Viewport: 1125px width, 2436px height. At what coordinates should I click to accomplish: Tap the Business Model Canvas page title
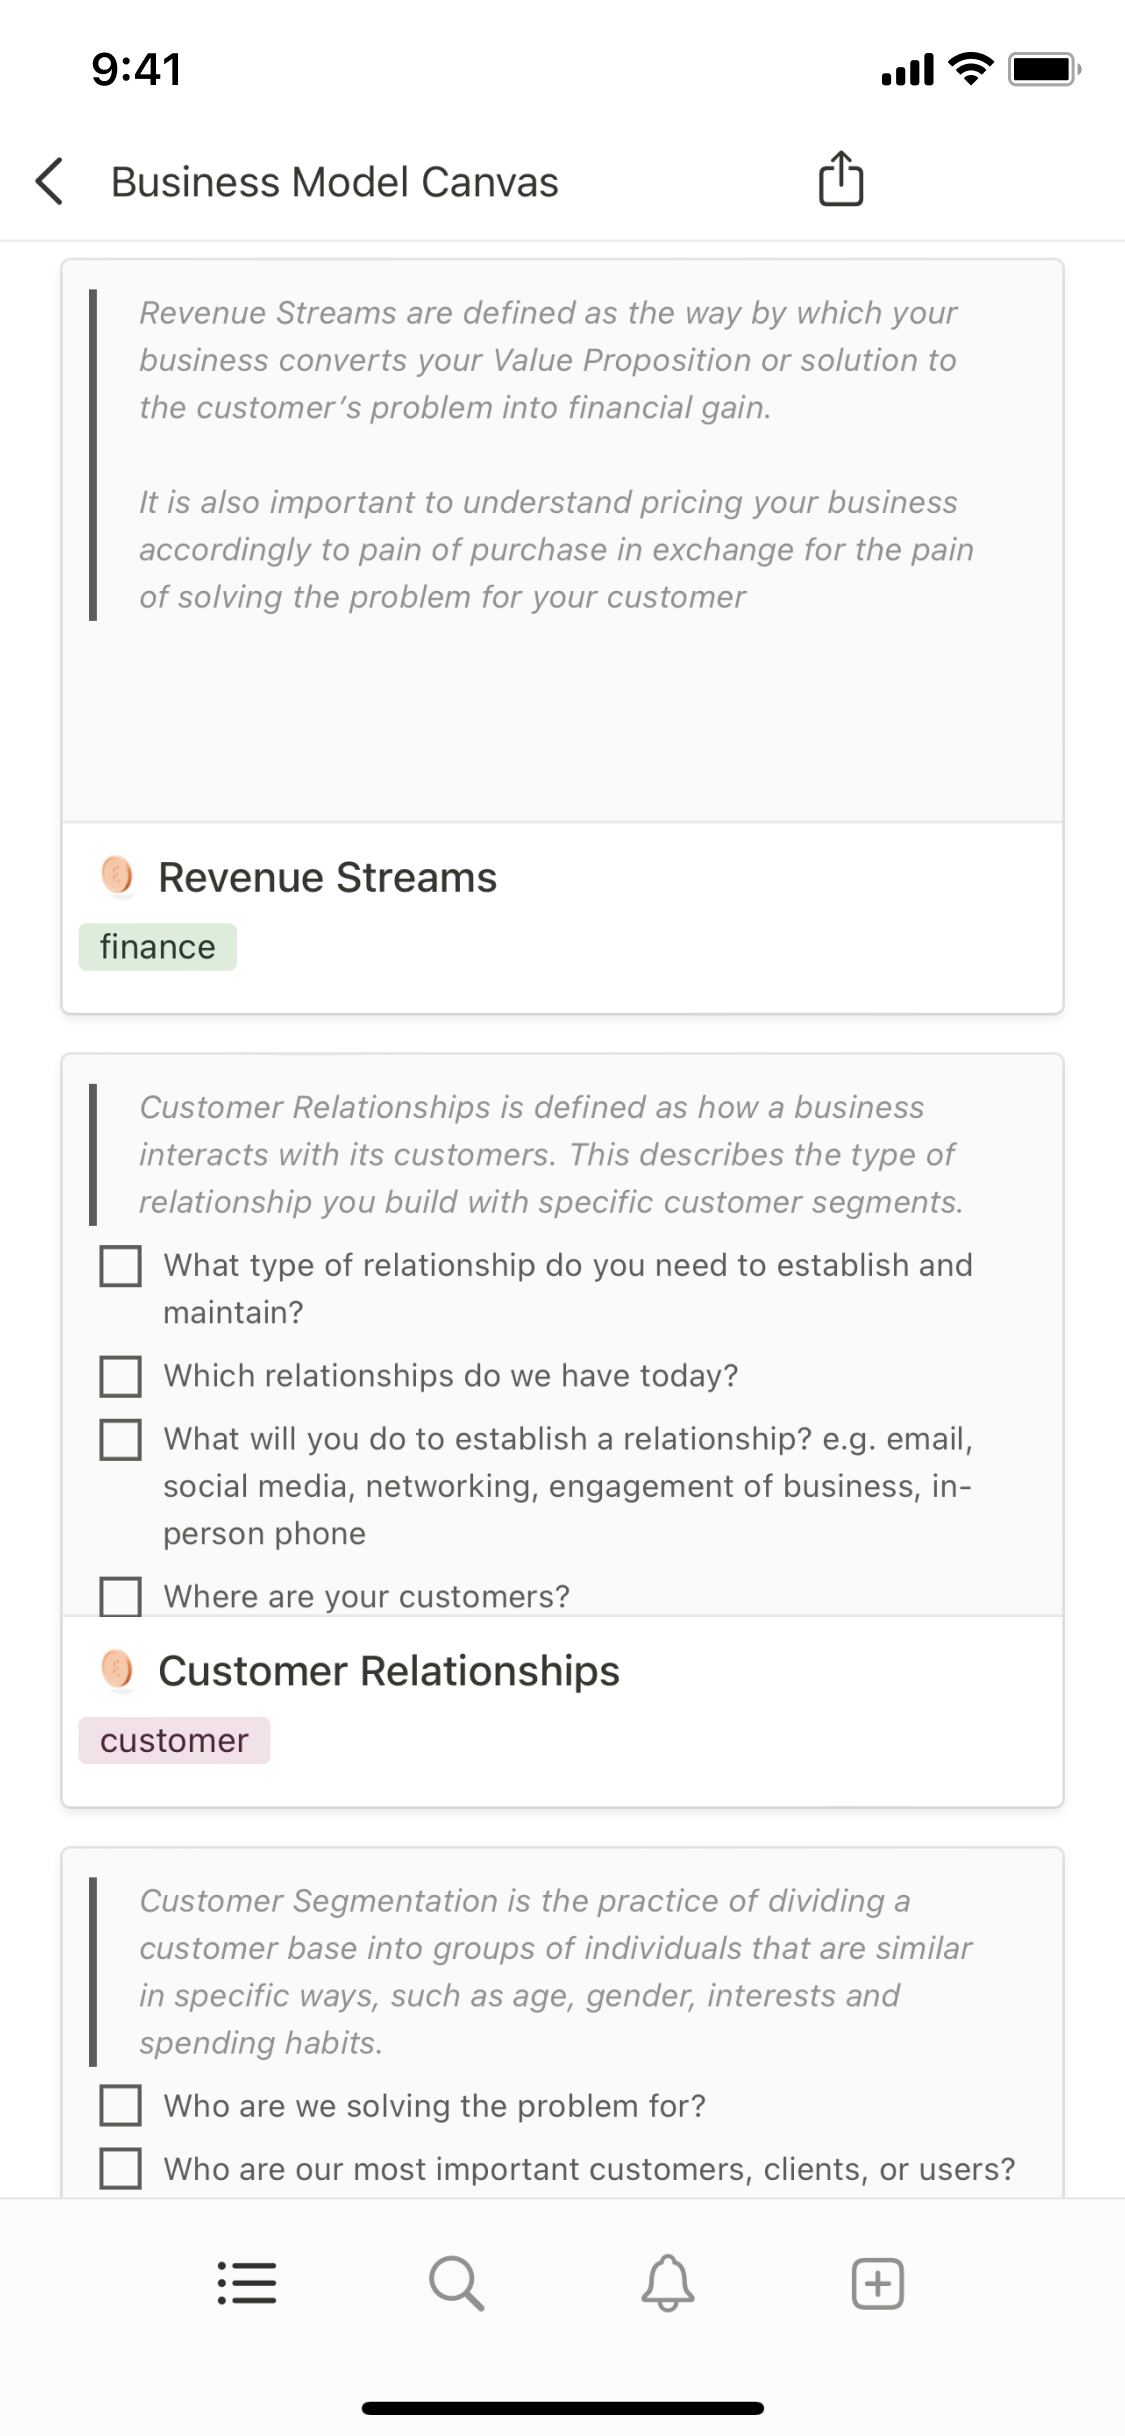(x=334, y=182)
